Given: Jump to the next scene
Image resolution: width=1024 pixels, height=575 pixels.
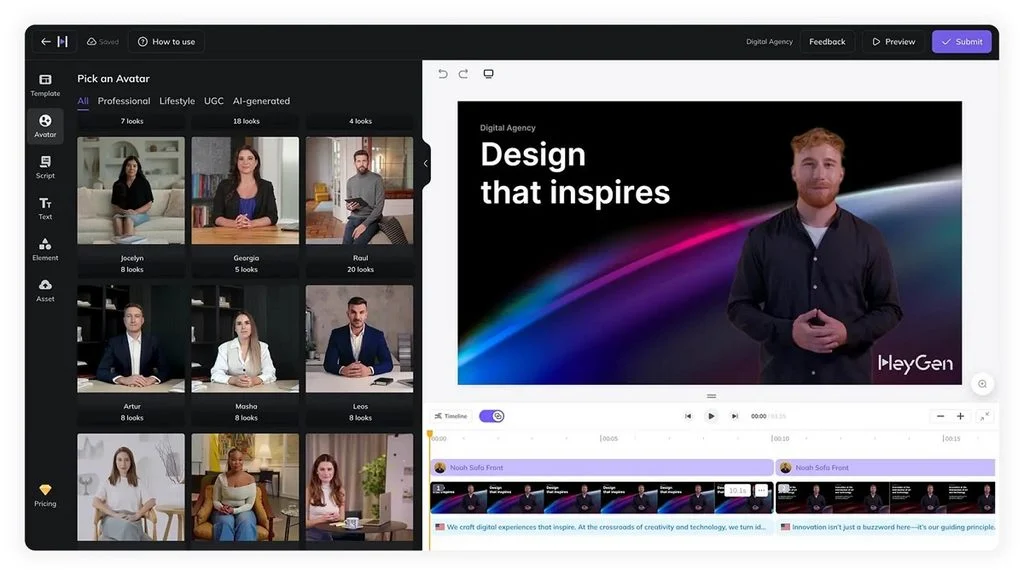Looking at the screenshot, I should (x=735, y=416).
